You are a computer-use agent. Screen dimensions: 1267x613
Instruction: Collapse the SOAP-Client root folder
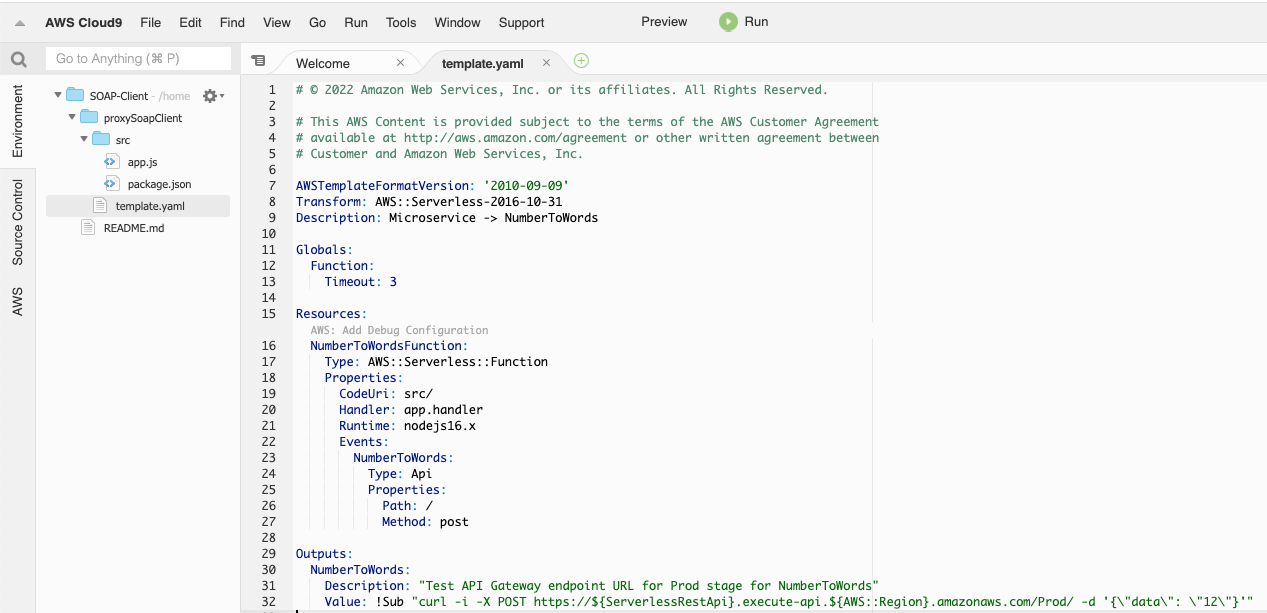click(x=58, y=96)
